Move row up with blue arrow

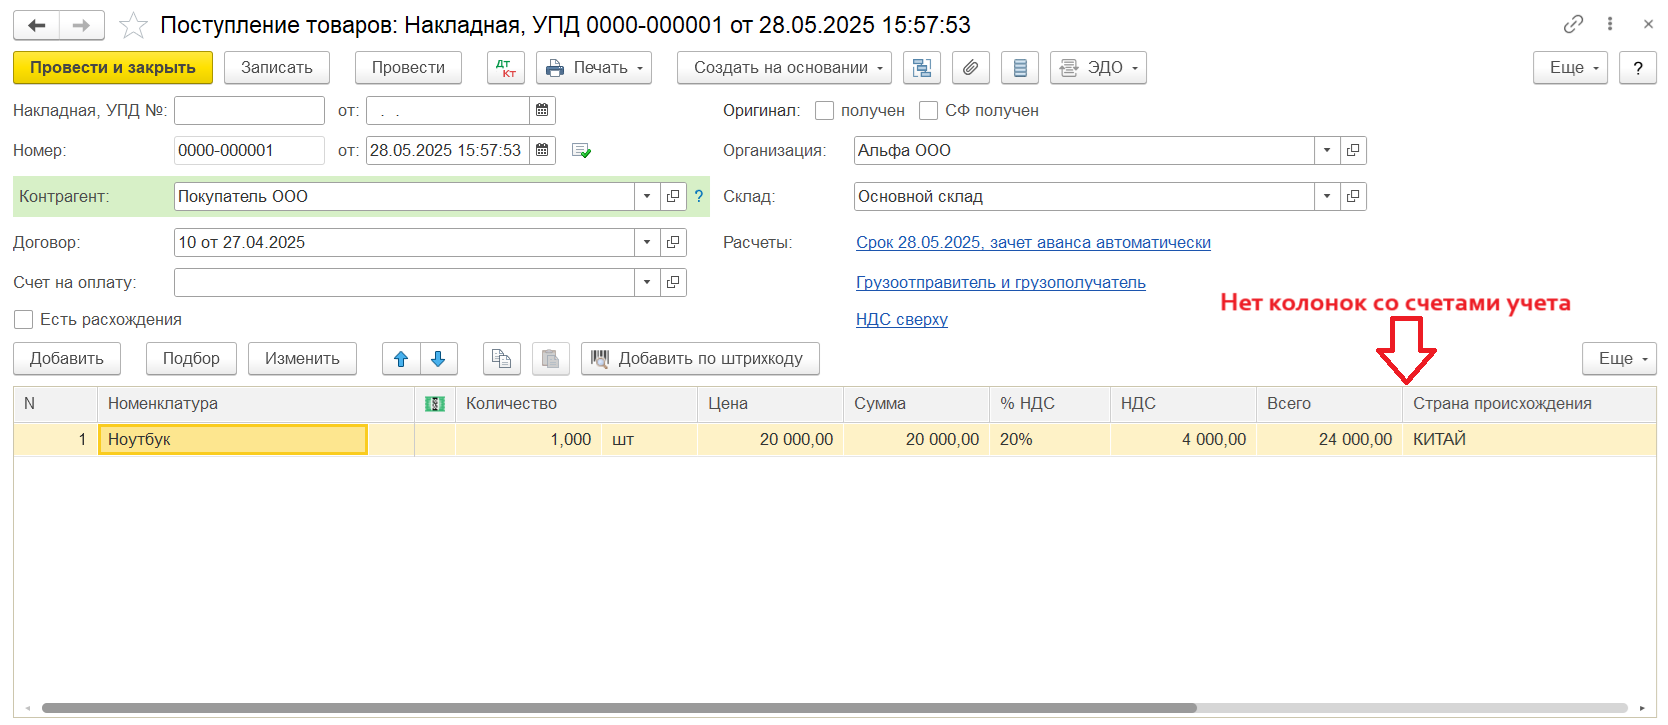click(401, 359)
